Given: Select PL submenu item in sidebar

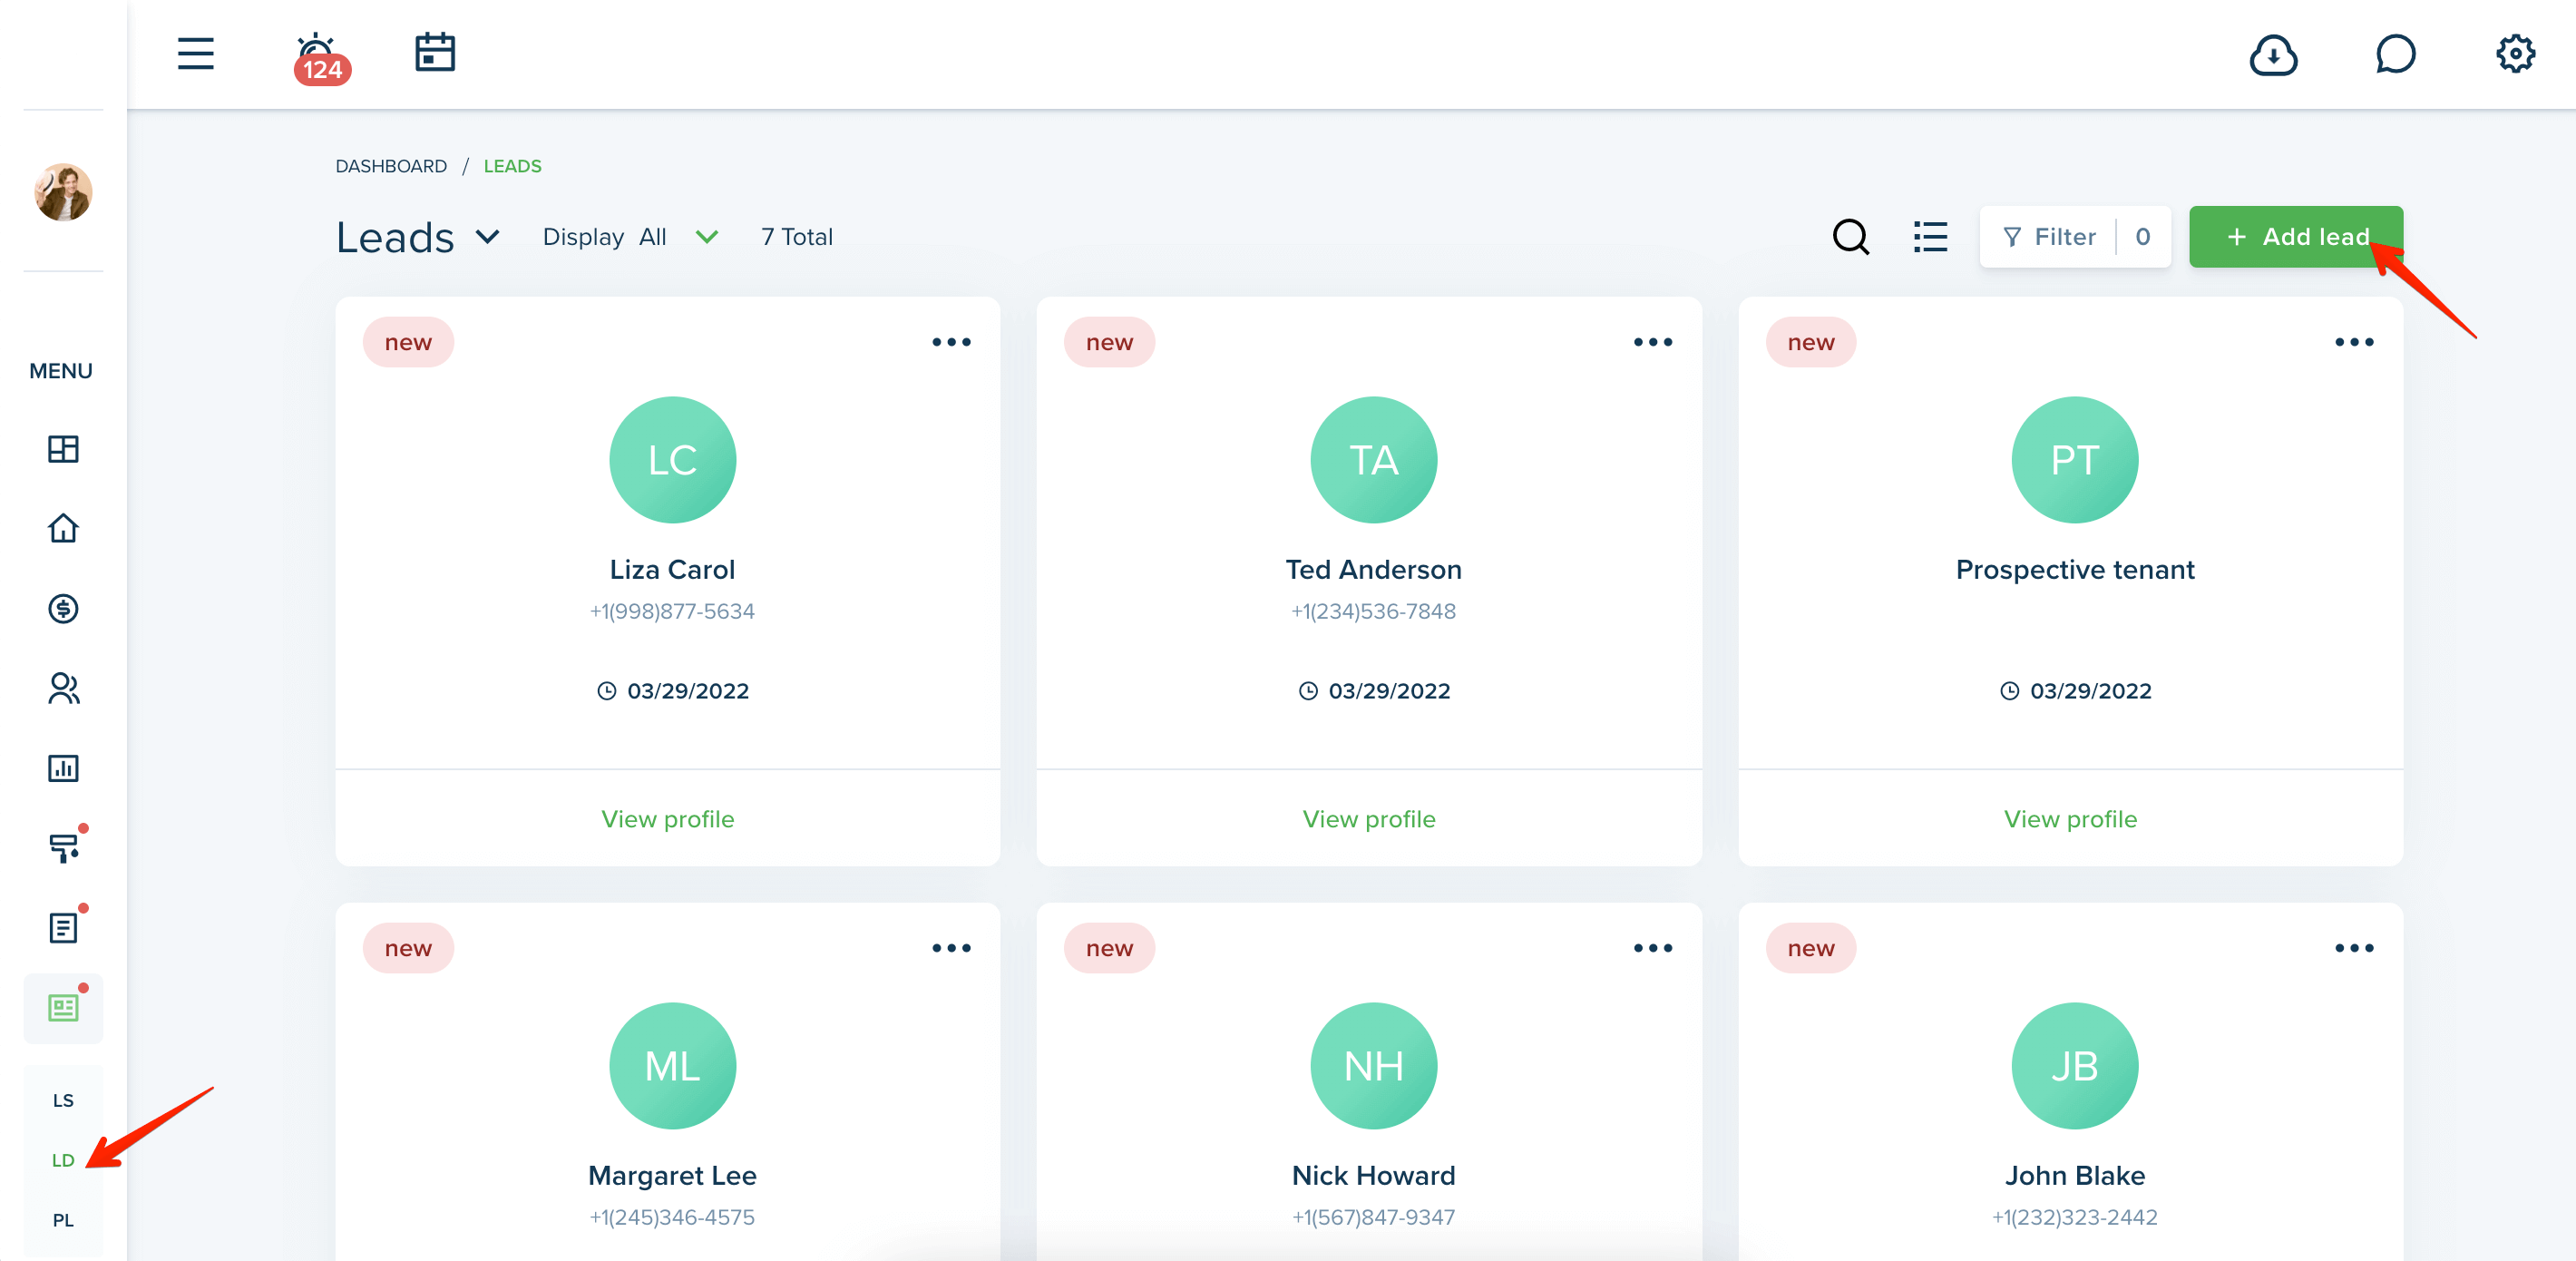Looking at the screenshot, I should 63,1220.
